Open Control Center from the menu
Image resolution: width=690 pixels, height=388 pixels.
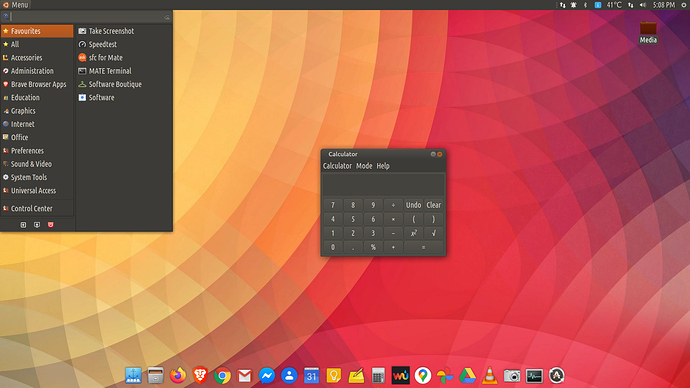click(x=37, y=209)
